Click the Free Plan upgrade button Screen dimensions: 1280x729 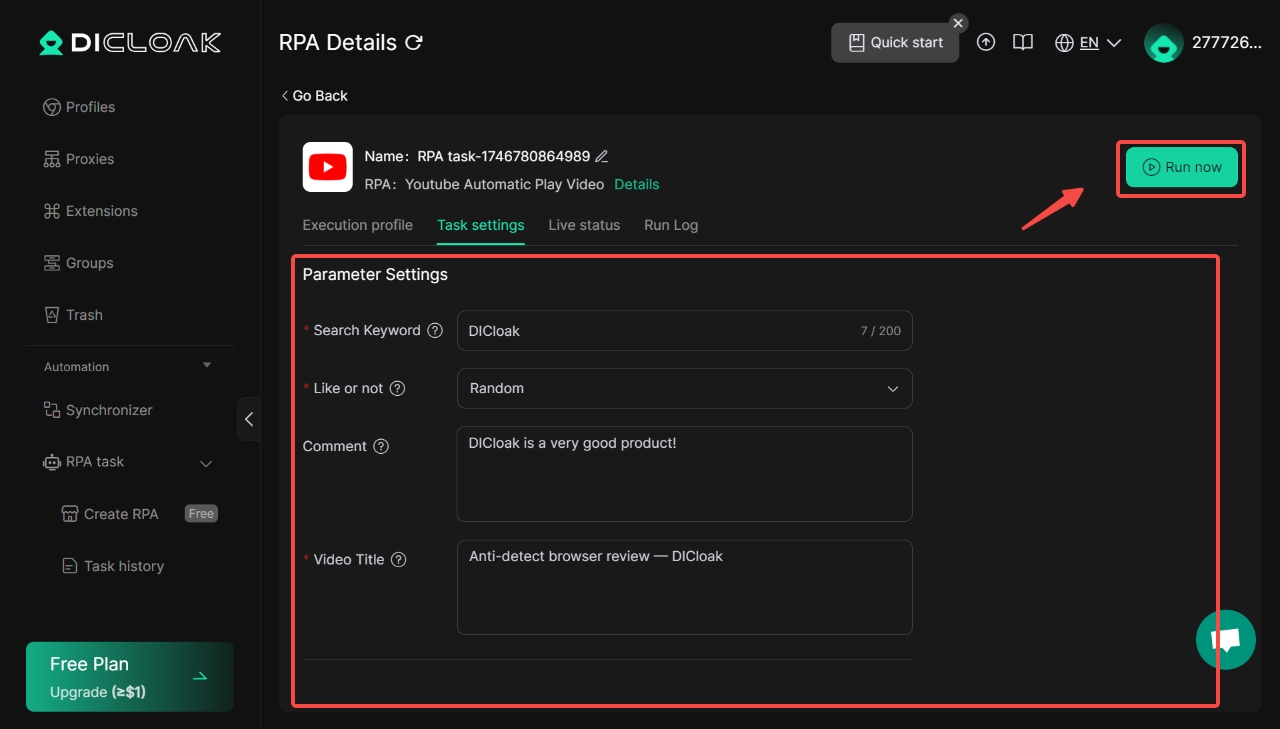(x=130, y=677)
